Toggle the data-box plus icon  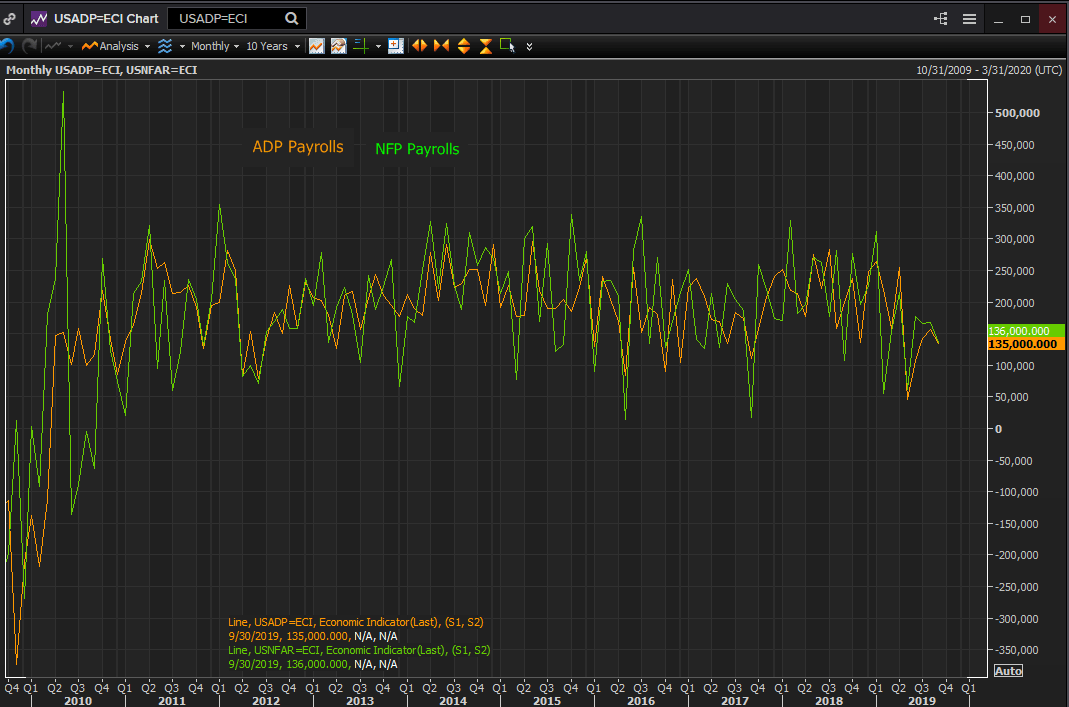(395, 46)
